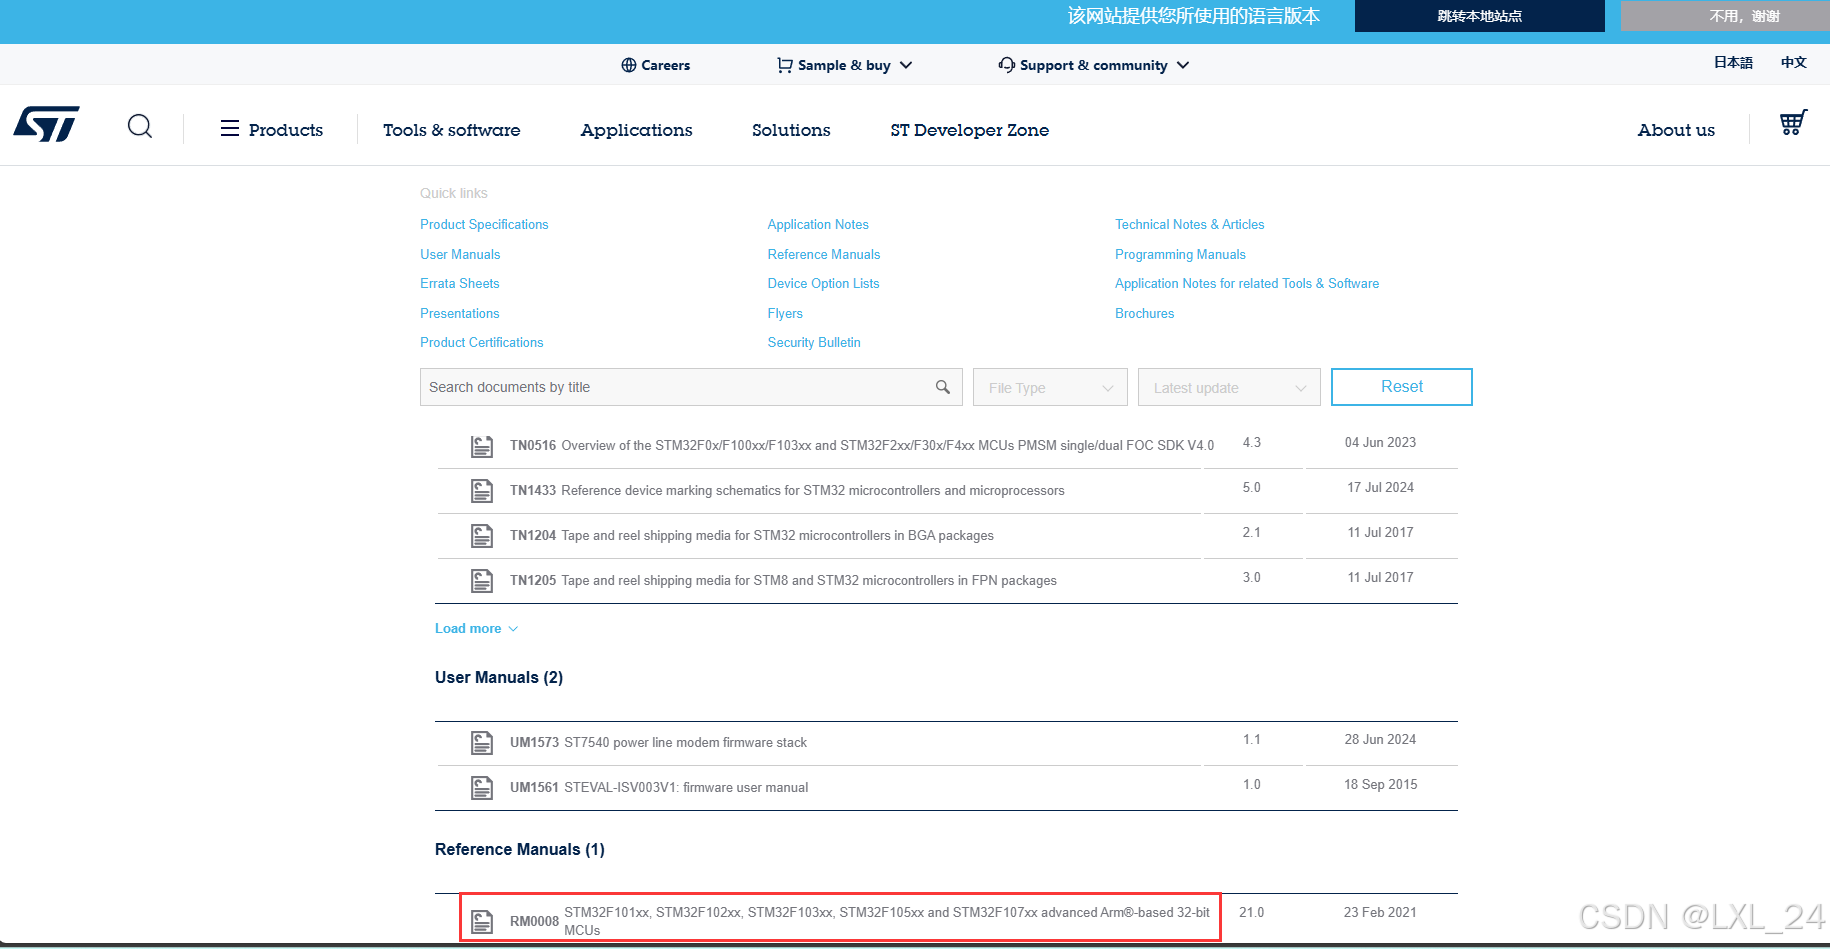Click version 21.0 of RM0008
This screenshot has height=949, width=1830.
[1252, 913]
